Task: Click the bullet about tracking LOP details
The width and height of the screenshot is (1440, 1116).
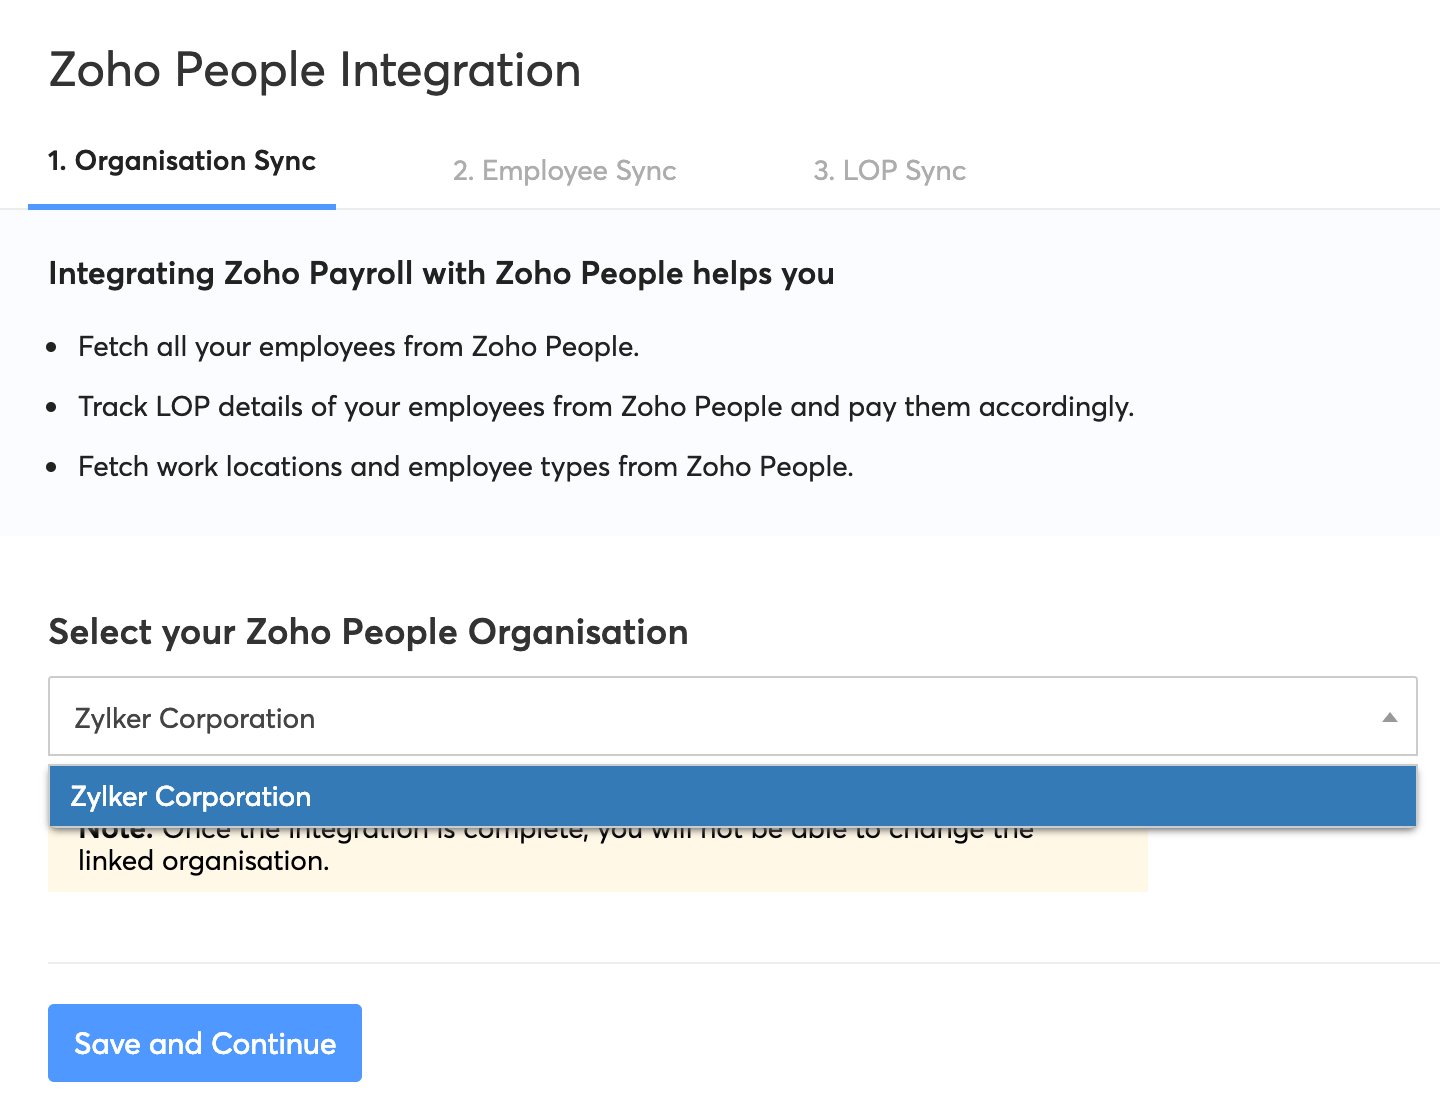Action: coord(605,407)
